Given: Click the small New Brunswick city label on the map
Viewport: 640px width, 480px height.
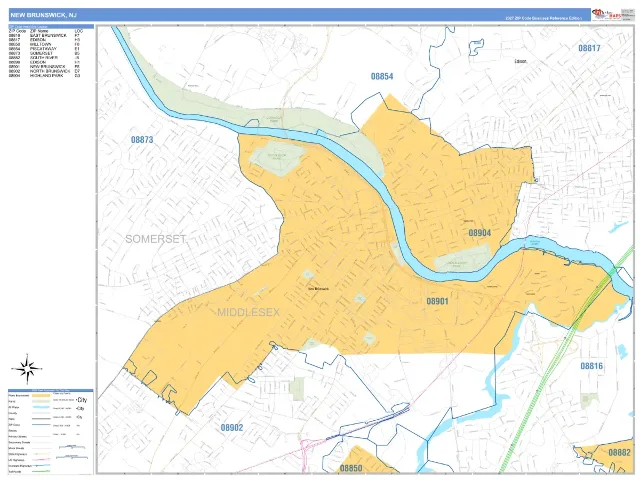Looking at the screenshot, I should pyautogui.click(x=318, y=289).
